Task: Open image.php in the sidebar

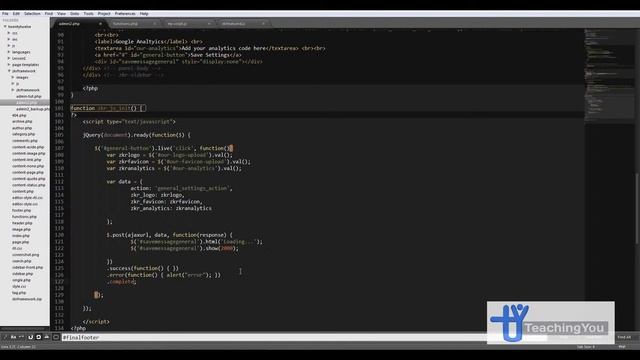Action: 21,229
